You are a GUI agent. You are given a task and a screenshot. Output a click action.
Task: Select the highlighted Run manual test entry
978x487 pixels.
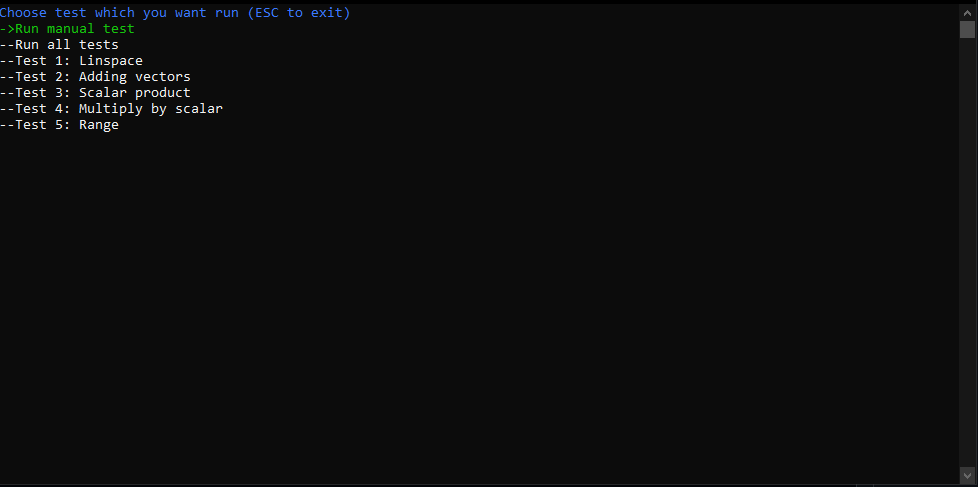tap(67, 29)
